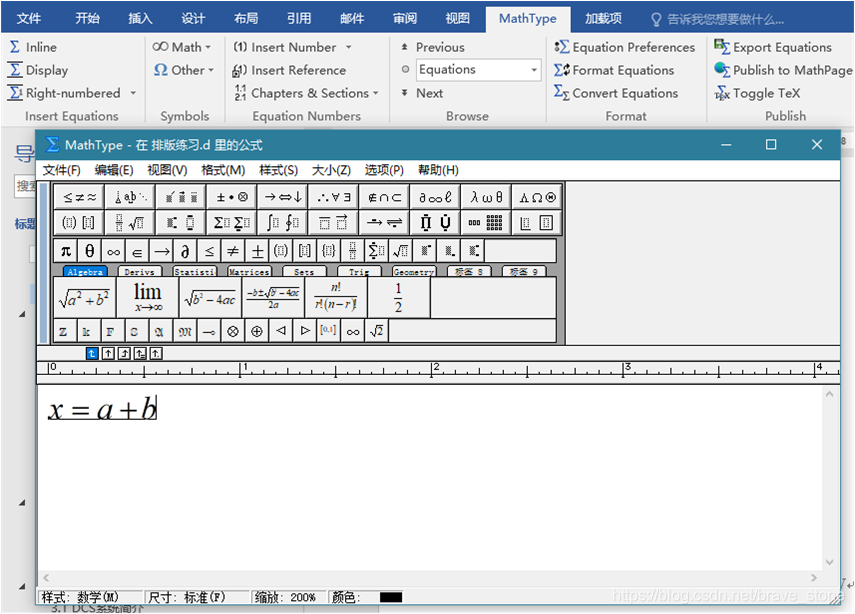855x614 pixels.
Task: Open the 大小(Z) menu in MathType
Action: pos(331,170)
